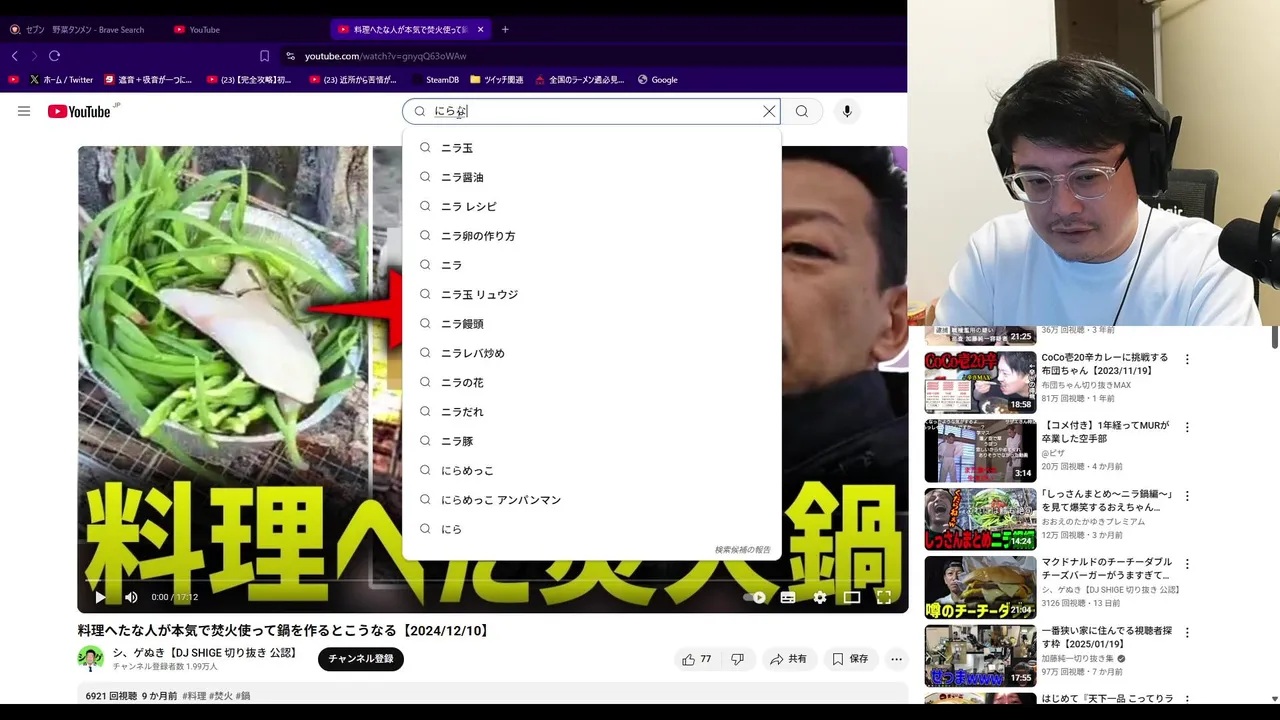Pick the ニラ卵の作り方 suggestion
The width and height of the screenshot is (1280, 720).
click(x=591, y=236)
